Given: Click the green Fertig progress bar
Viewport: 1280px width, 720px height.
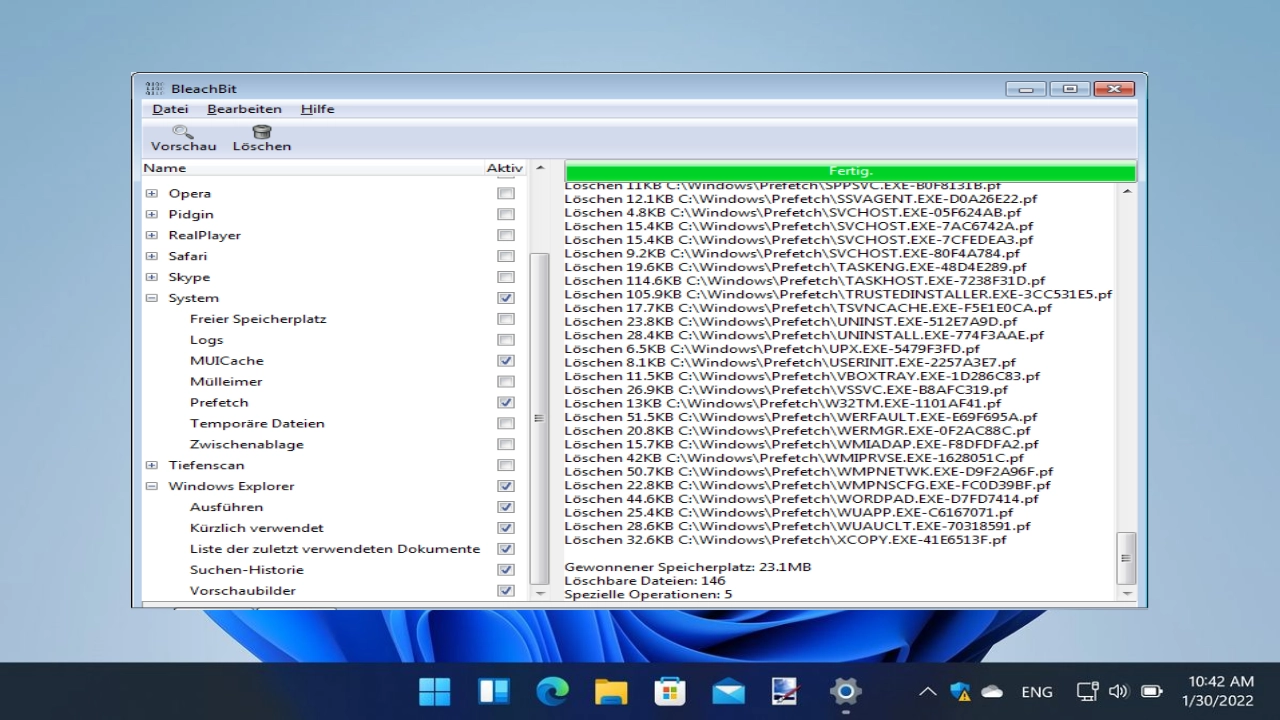Looking at the screenshot, I should (850, 171).
